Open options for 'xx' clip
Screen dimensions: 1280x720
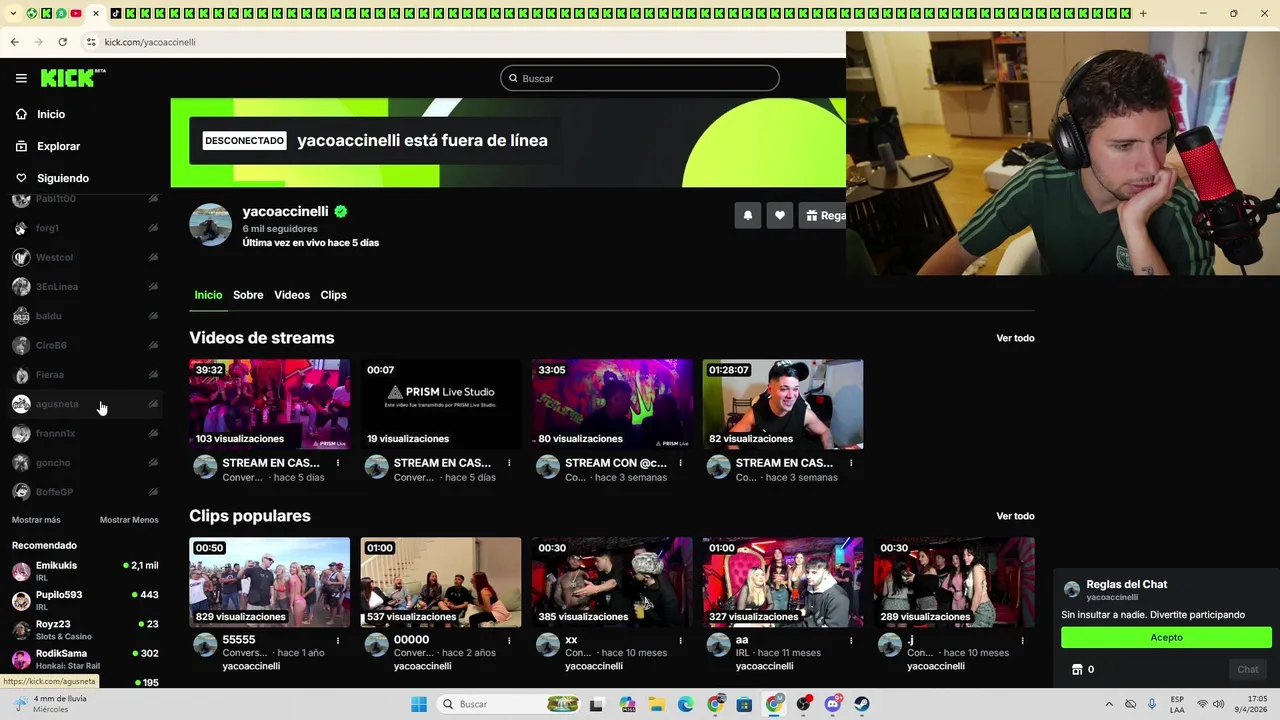pyautogui.click(x=680, y=640)
